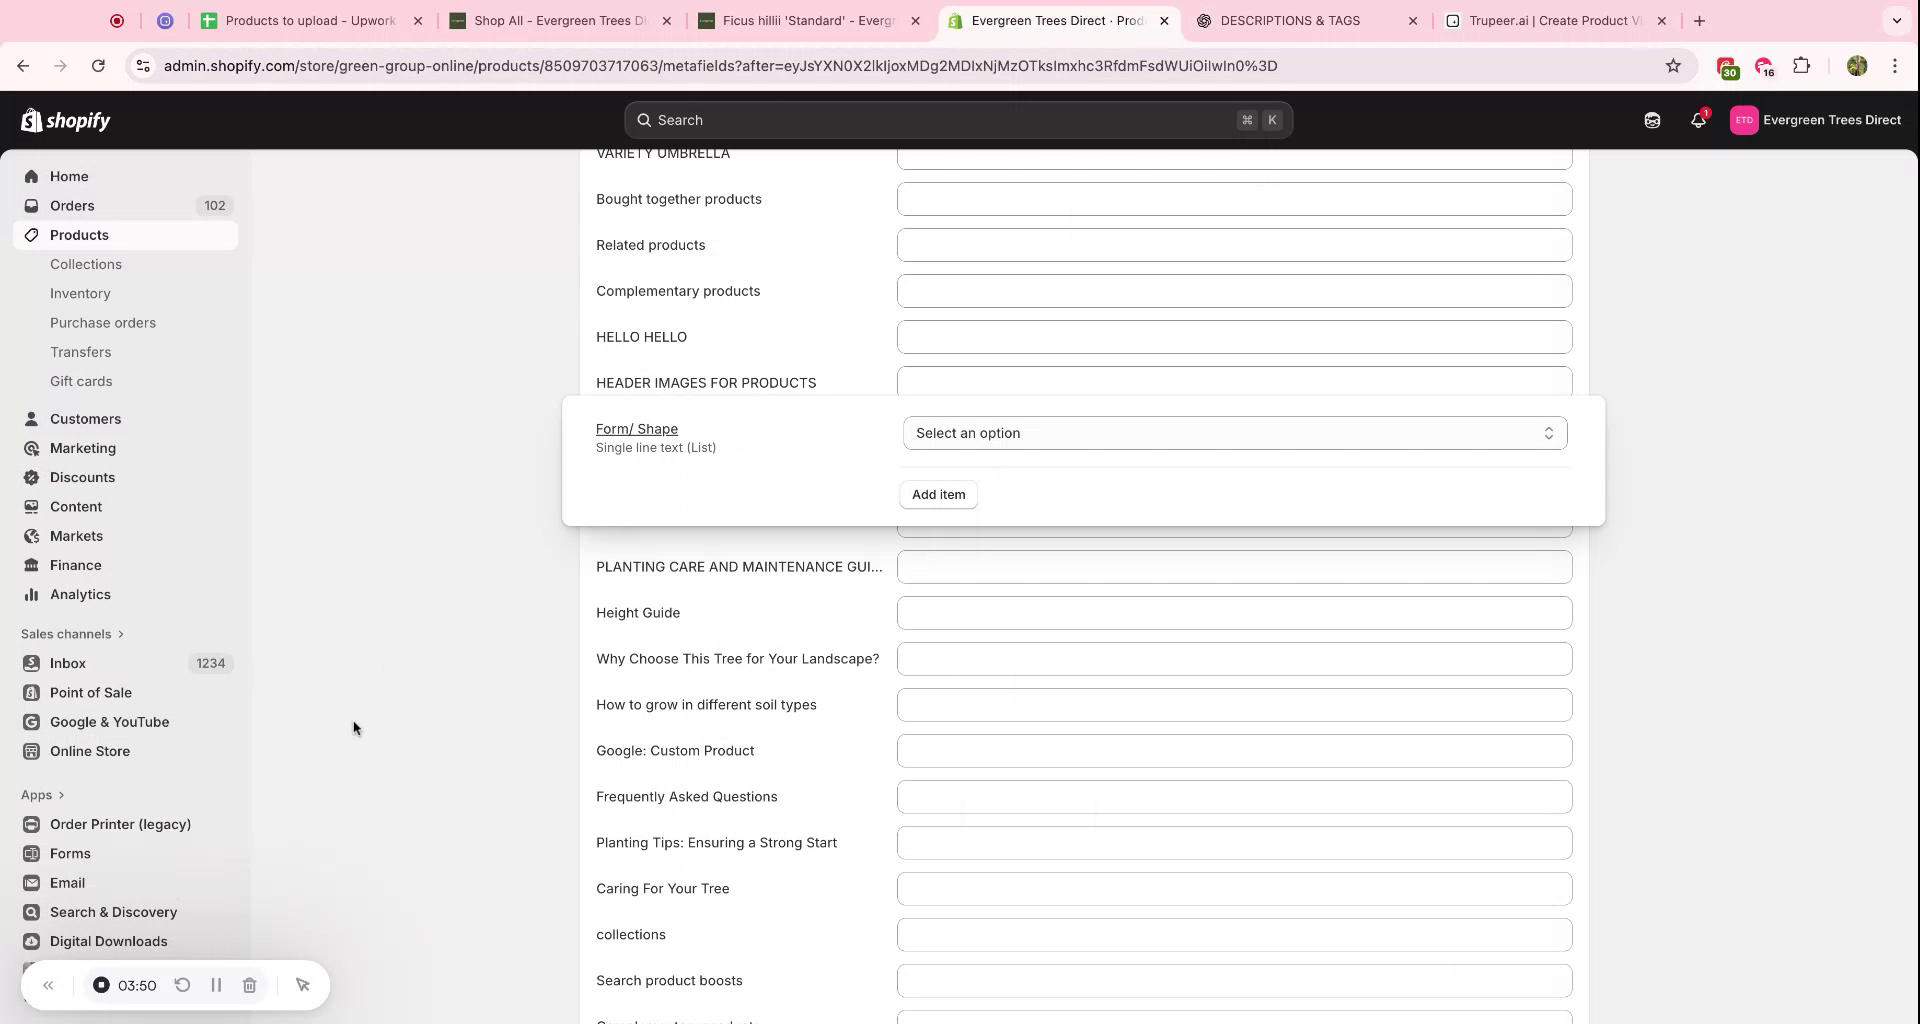Click Add item for Form/Shape

938,494
